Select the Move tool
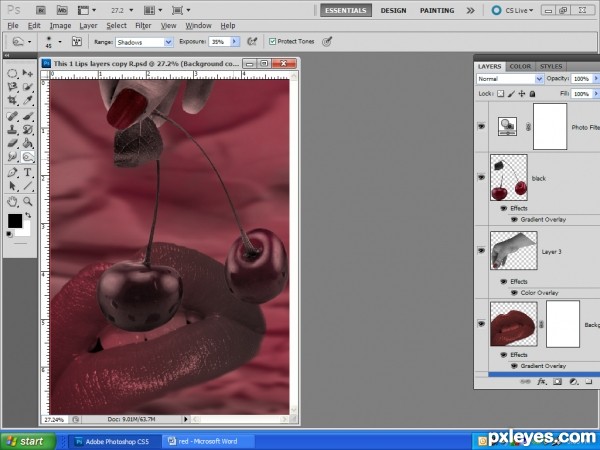The image size is (600, 450). coord(28,73)
